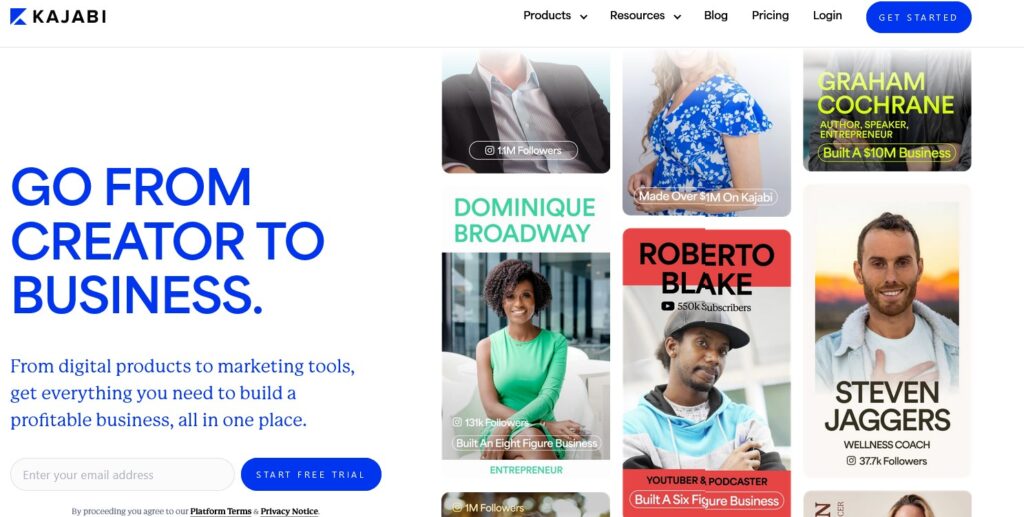1024x517 pixels.
Task: Click the Kajabi logo icon
Action: tap(18, 16)
